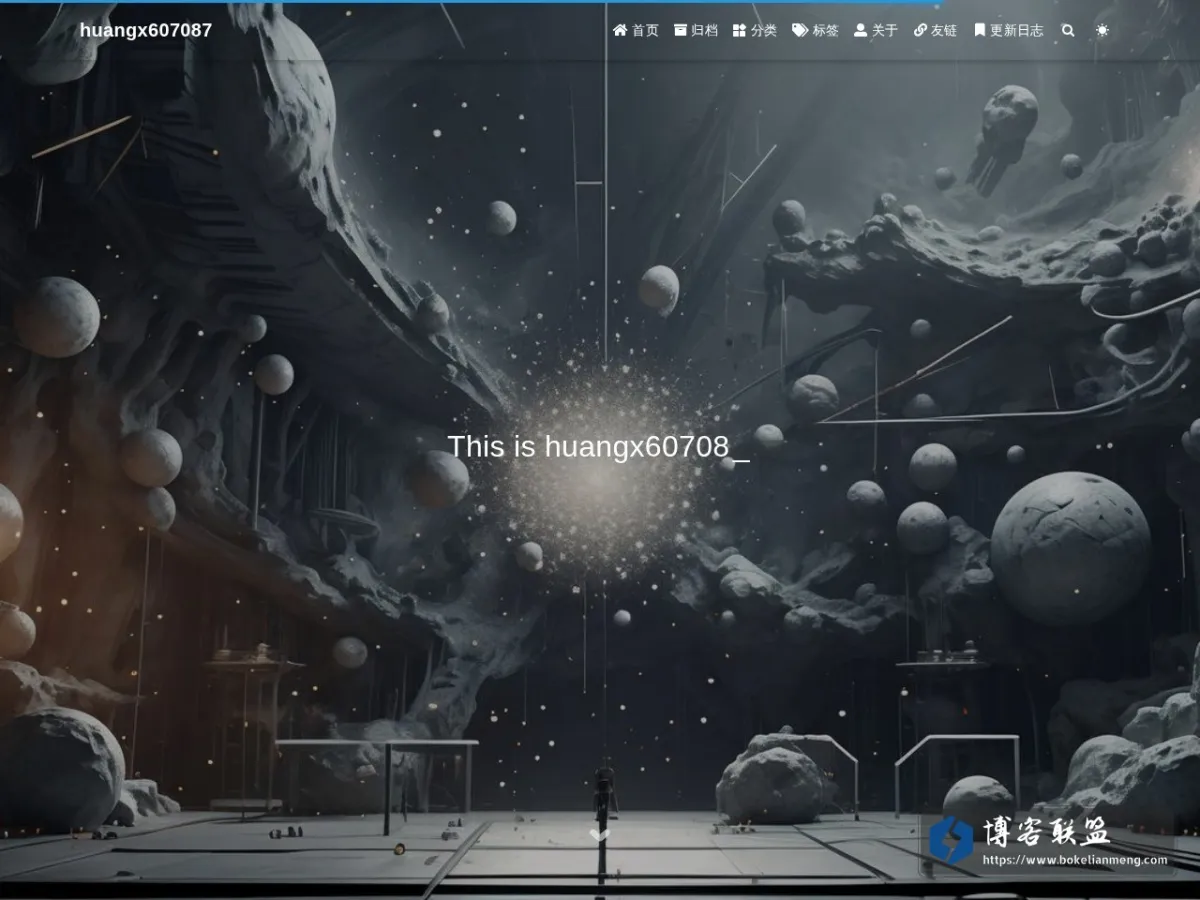Click the 博客联盟 badge link
1200x900 pixels.
click(1048, 841)
